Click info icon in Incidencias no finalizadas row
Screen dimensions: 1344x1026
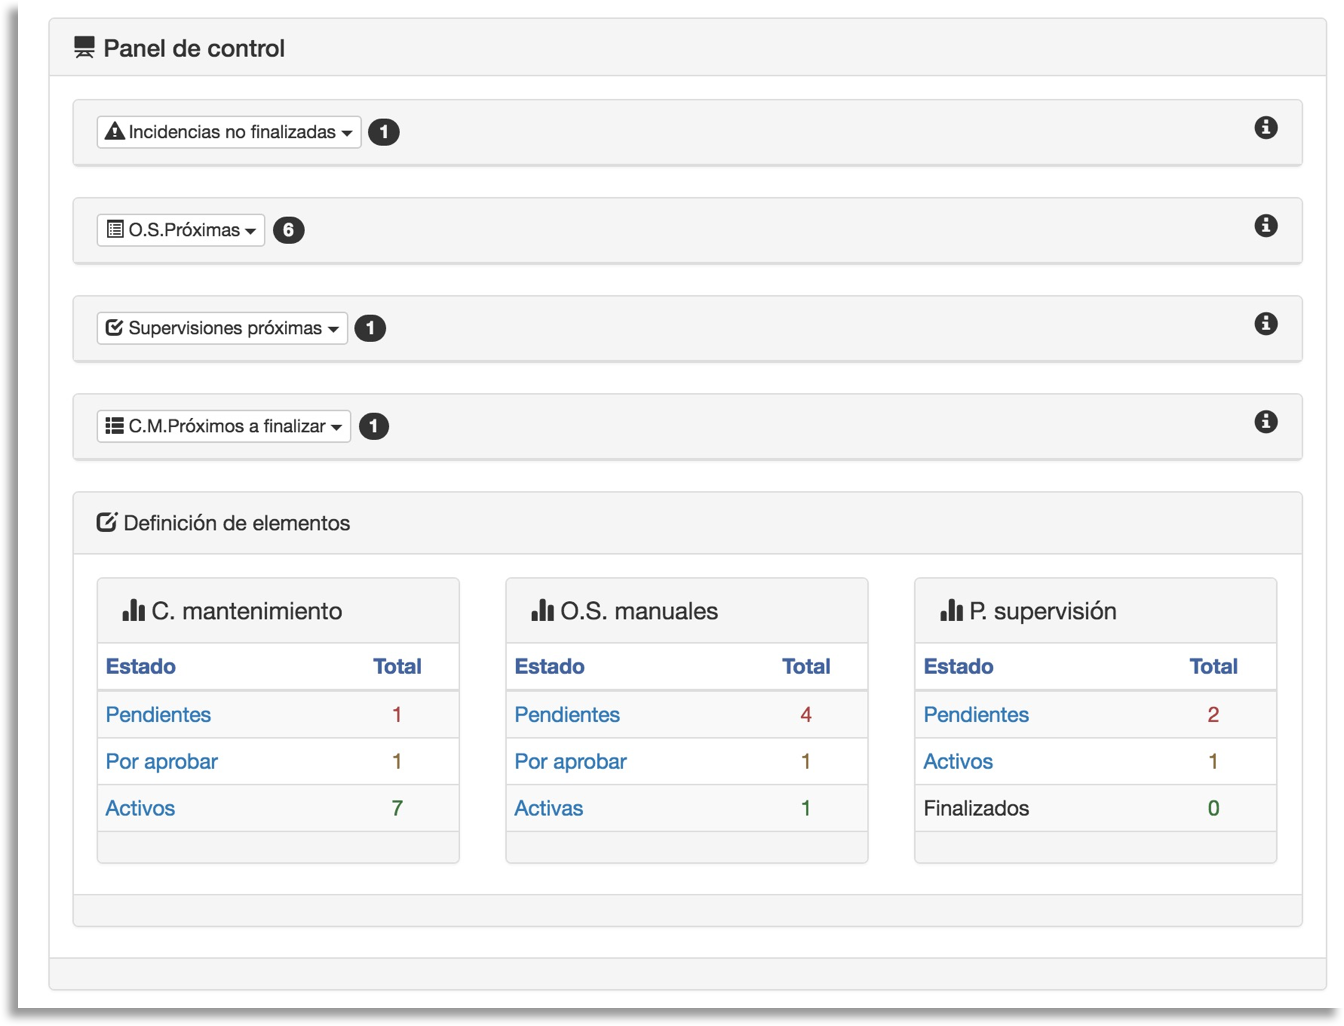click(1265, 128)
